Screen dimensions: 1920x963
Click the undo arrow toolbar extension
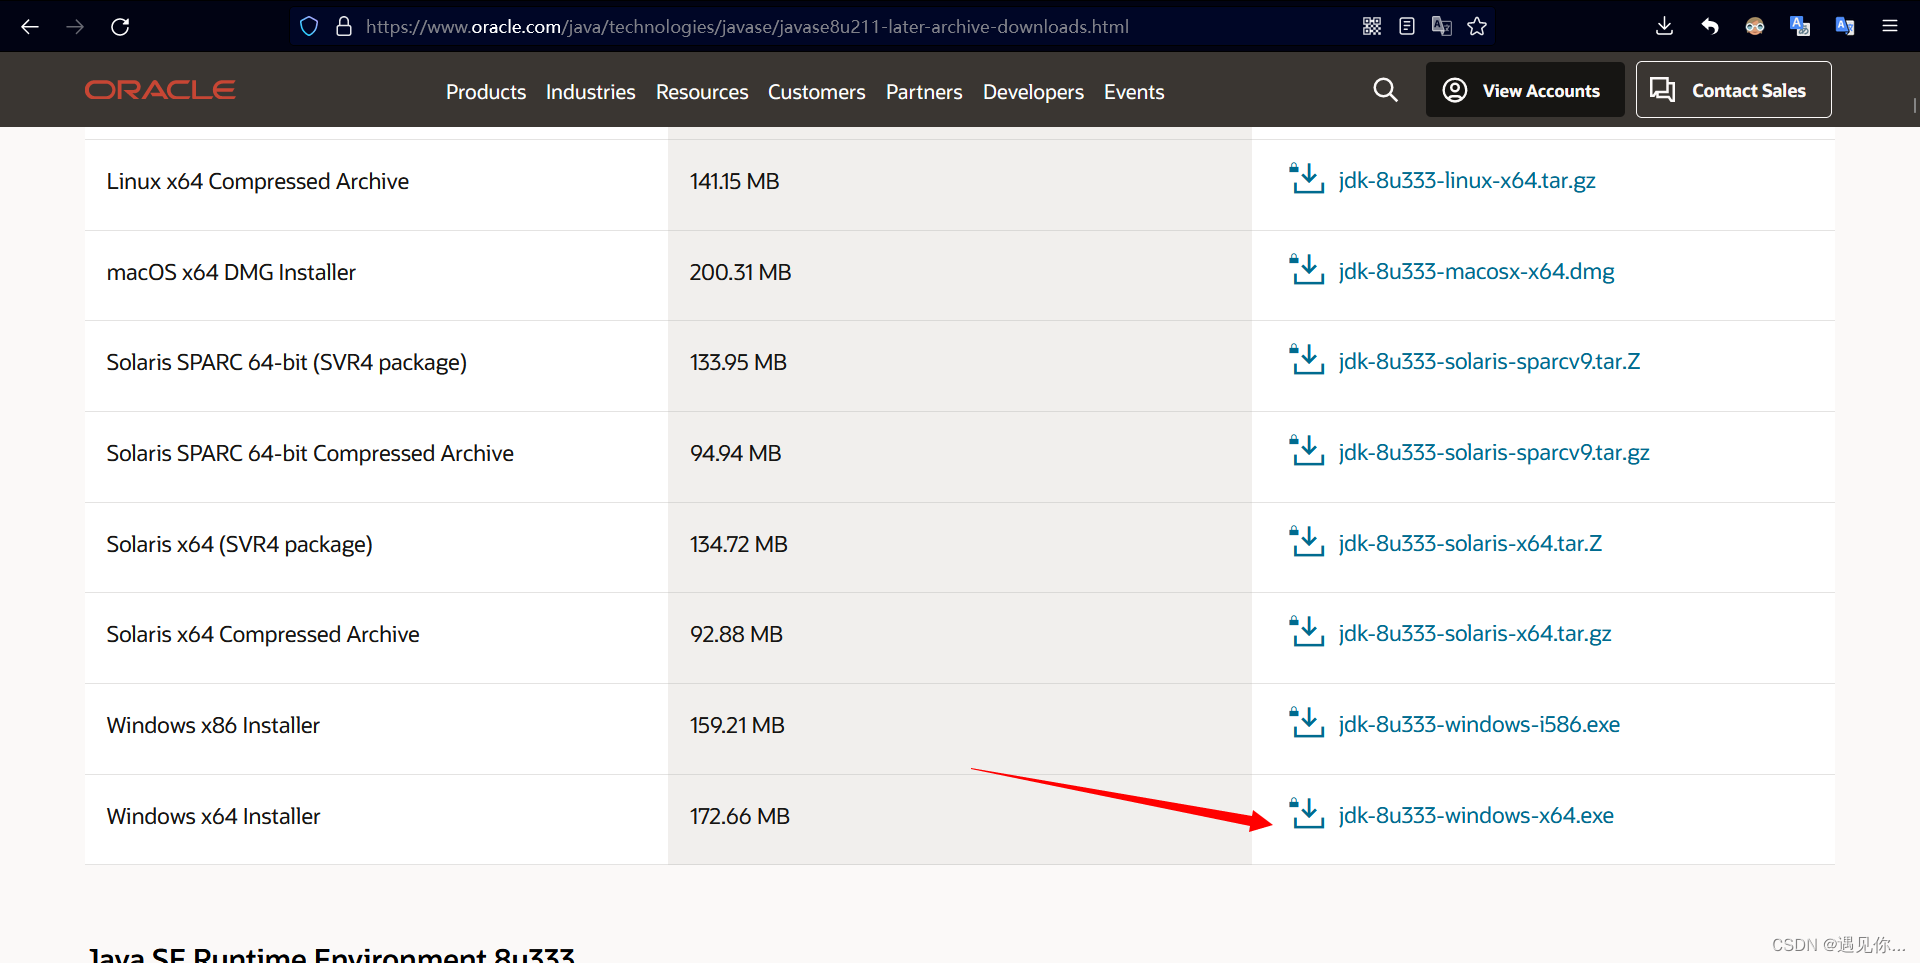point(1710,27)
